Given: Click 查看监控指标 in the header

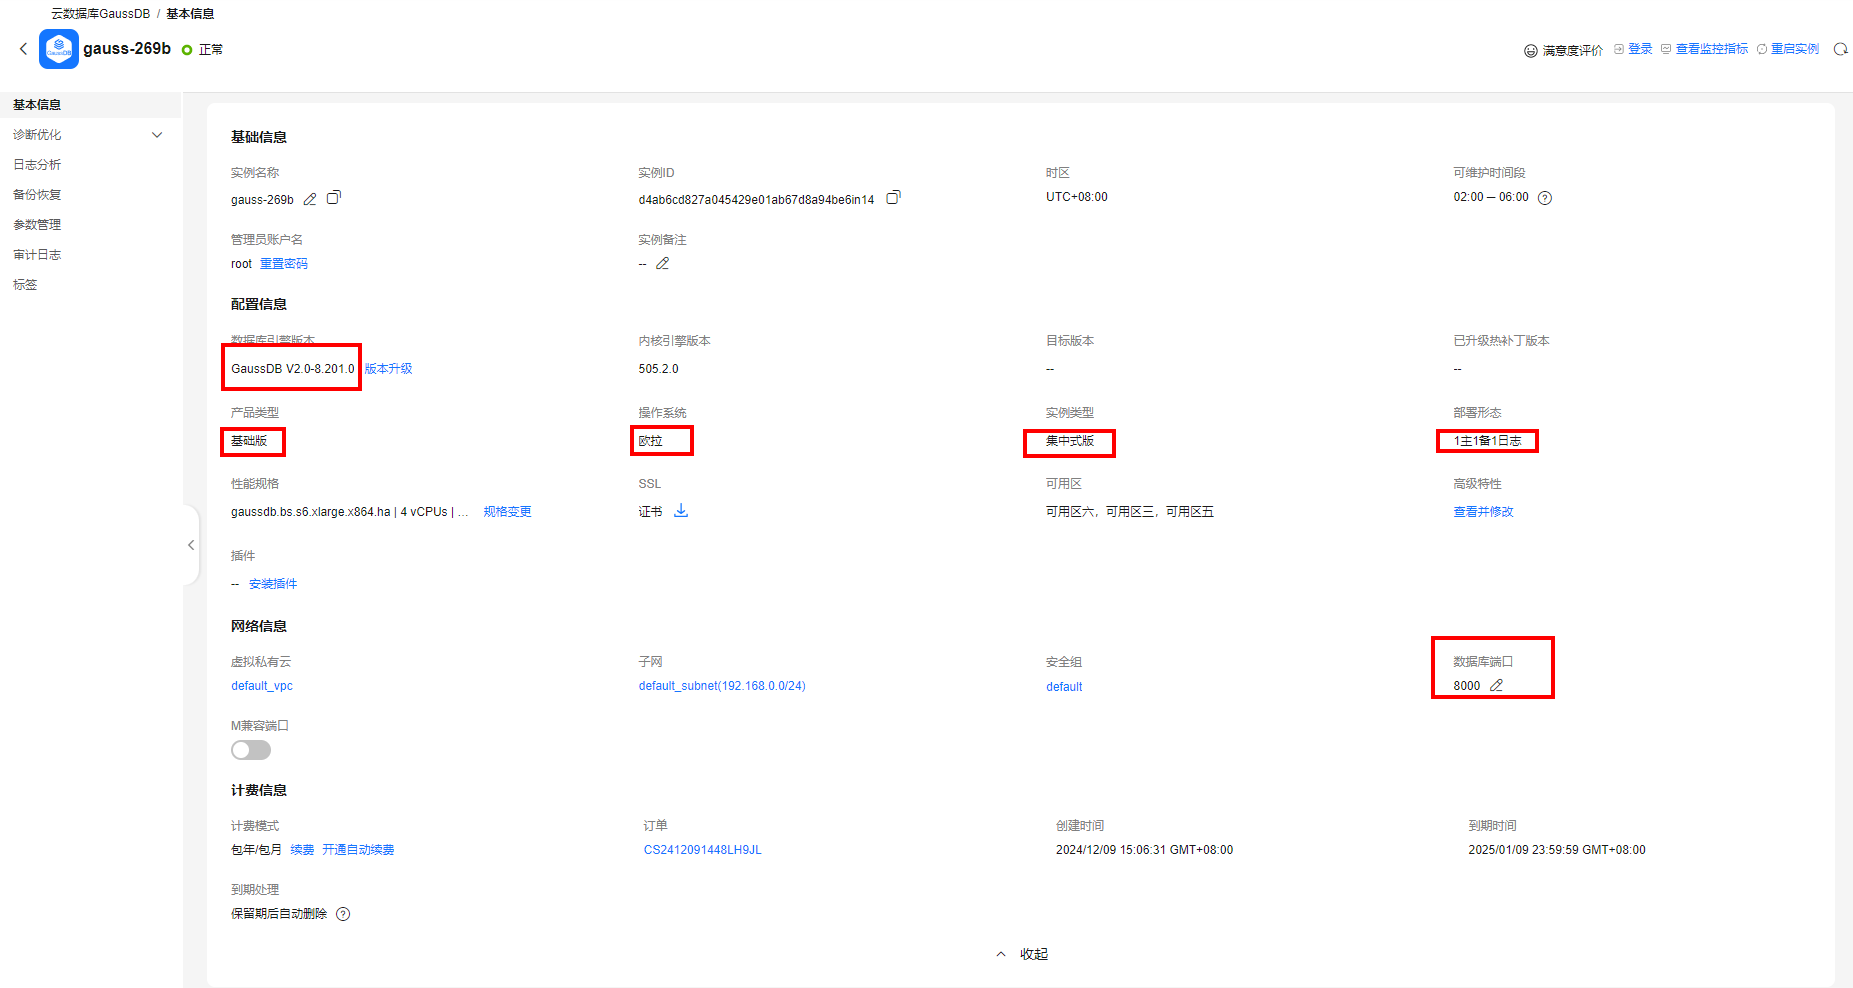Looking at the screenshot, I should pos(1712,49).
